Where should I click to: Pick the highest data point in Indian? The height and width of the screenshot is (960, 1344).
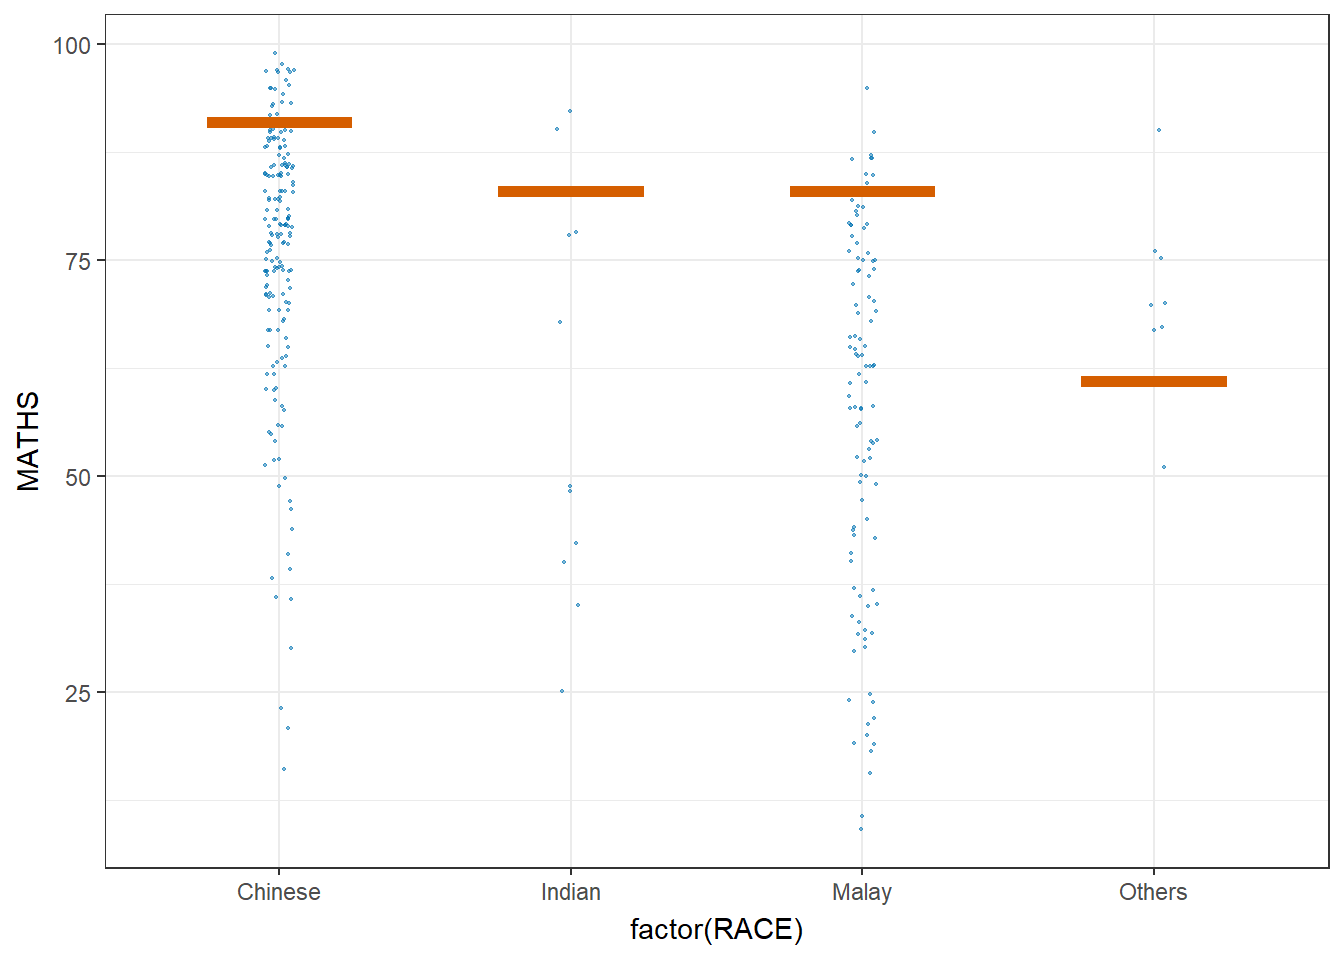pos(570,111)
